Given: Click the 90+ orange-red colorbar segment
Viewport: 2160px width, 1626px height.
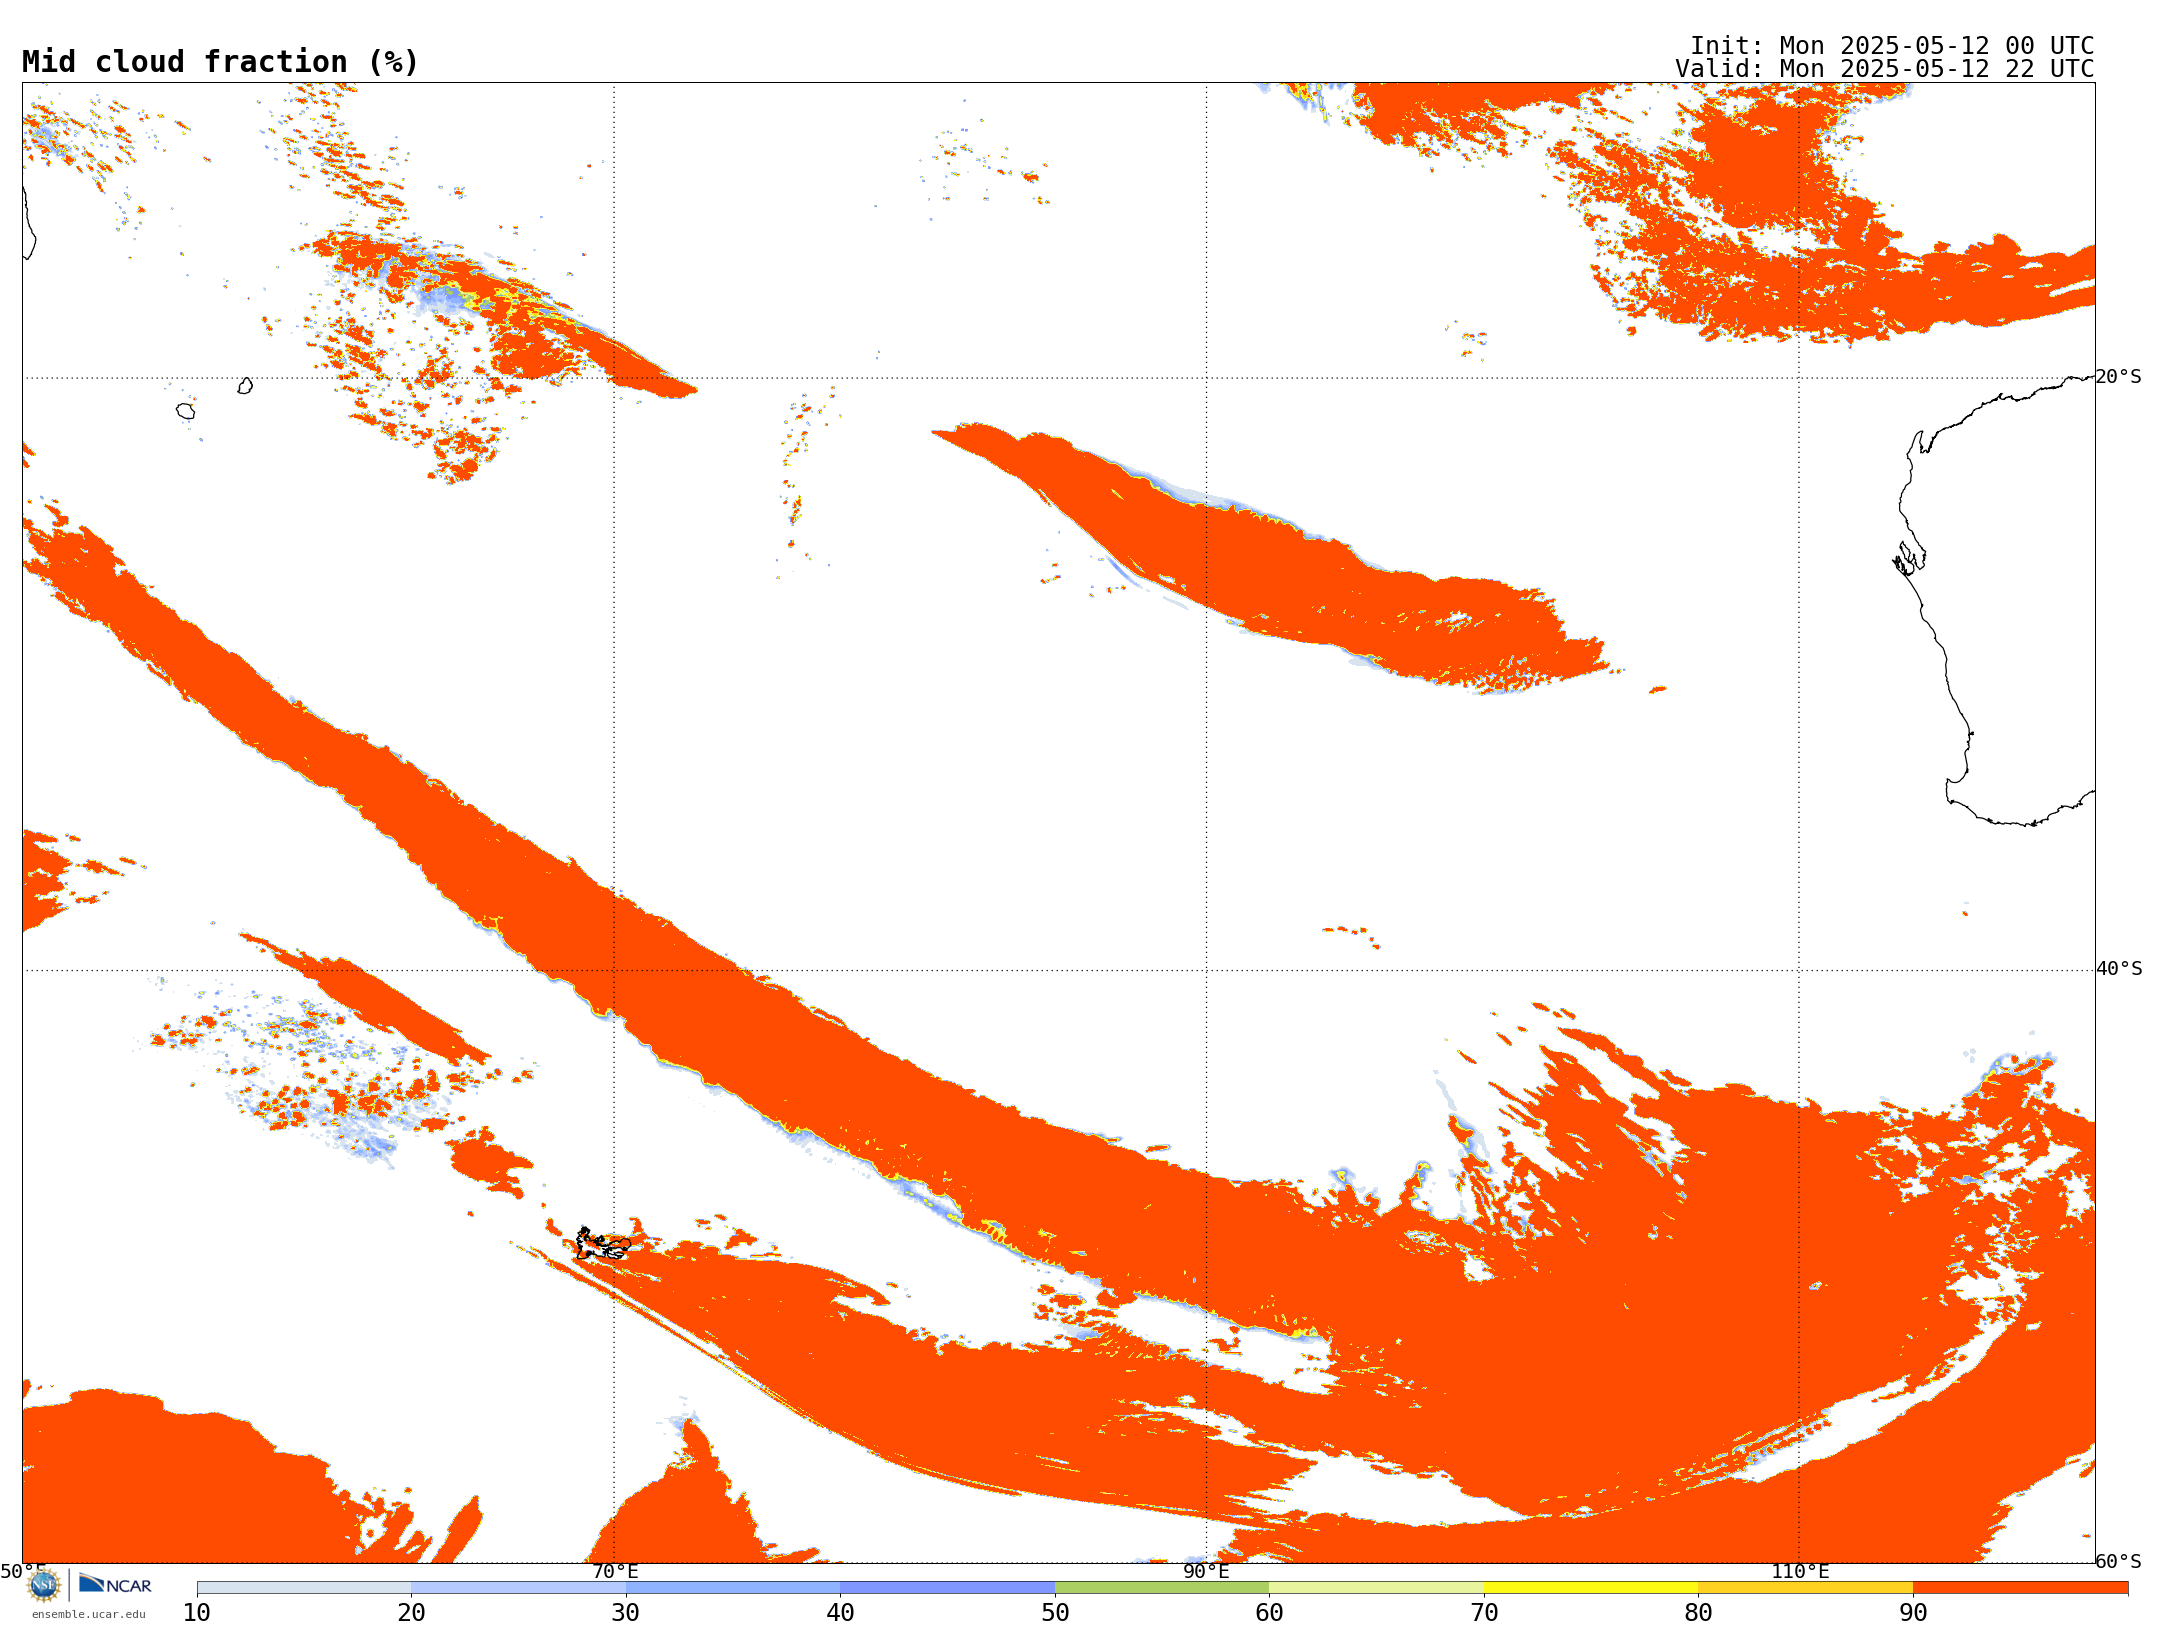Looking at the screenshot, I should point(2021,1588).
